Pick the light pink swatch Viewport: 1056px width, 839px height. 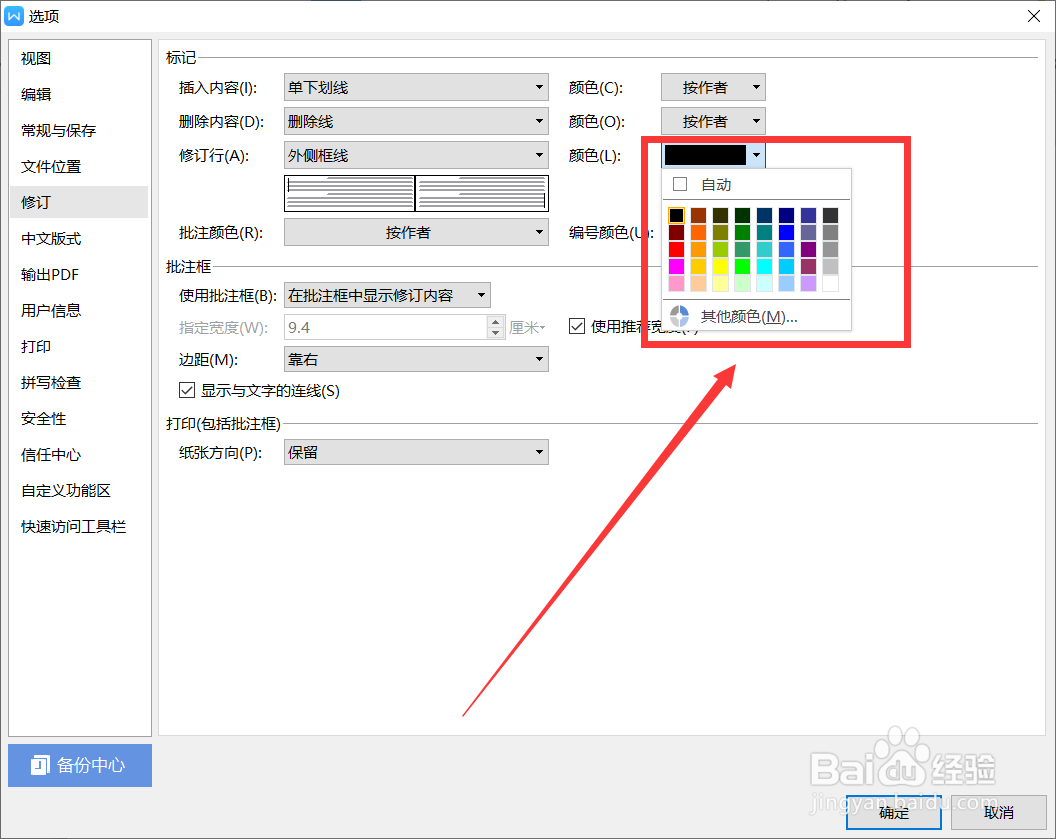click(676, 283)
